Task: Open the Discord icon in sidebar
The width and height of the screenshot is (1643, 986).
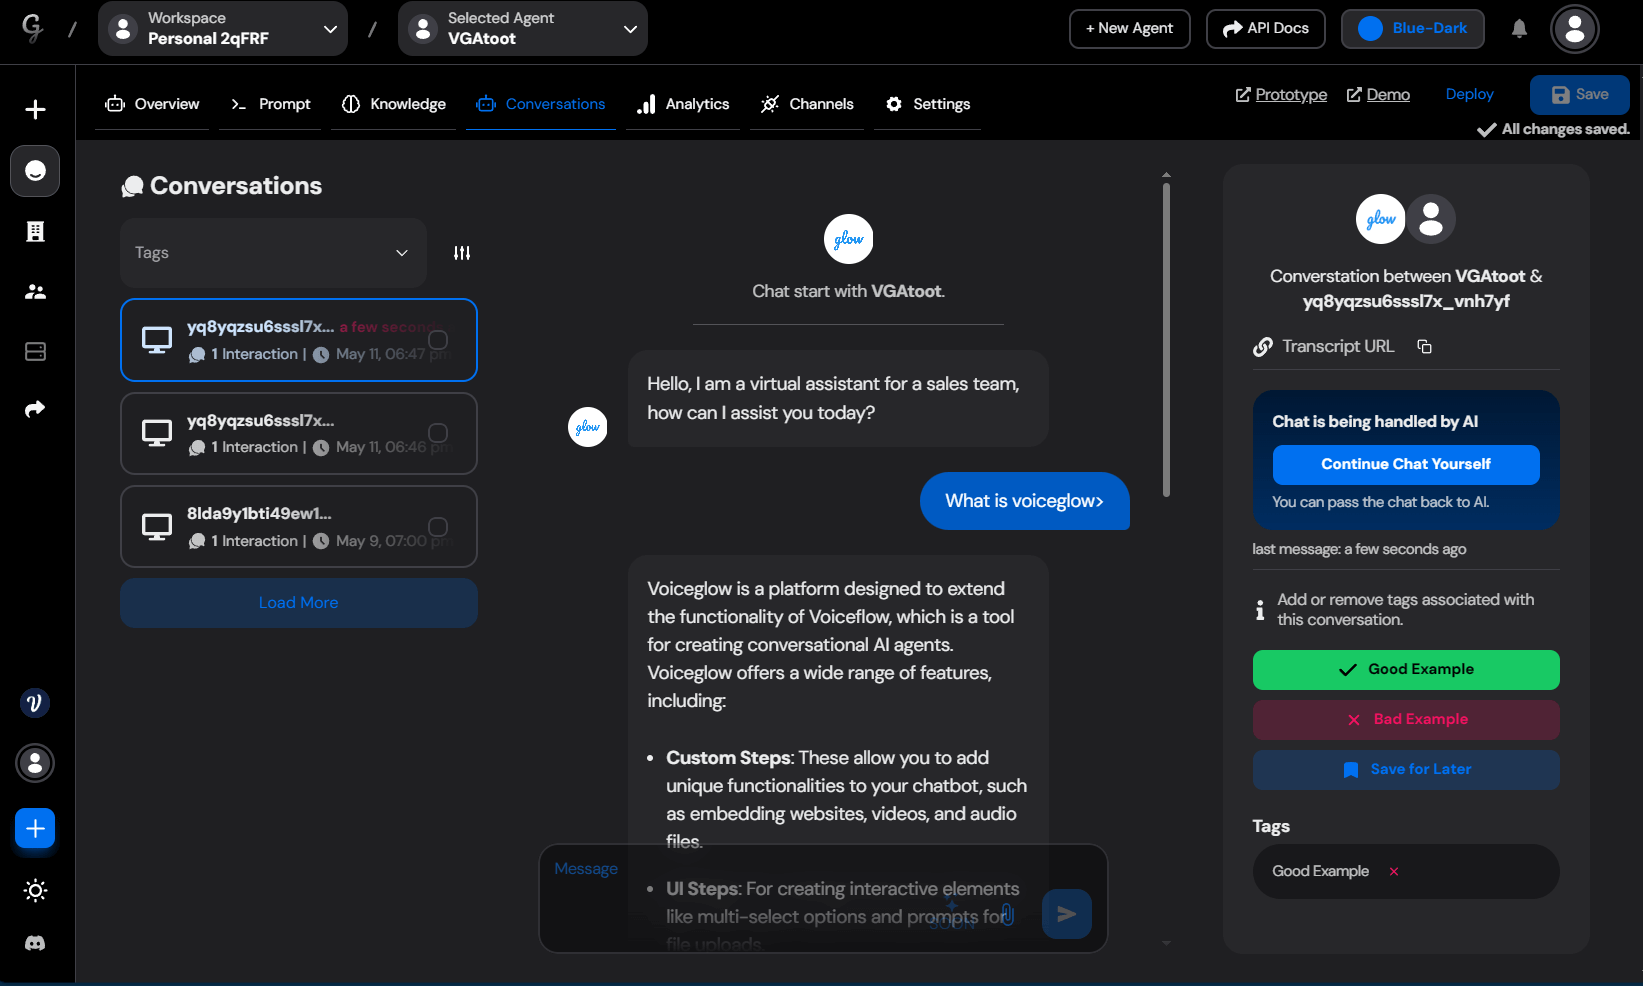Action: (35, 943)
